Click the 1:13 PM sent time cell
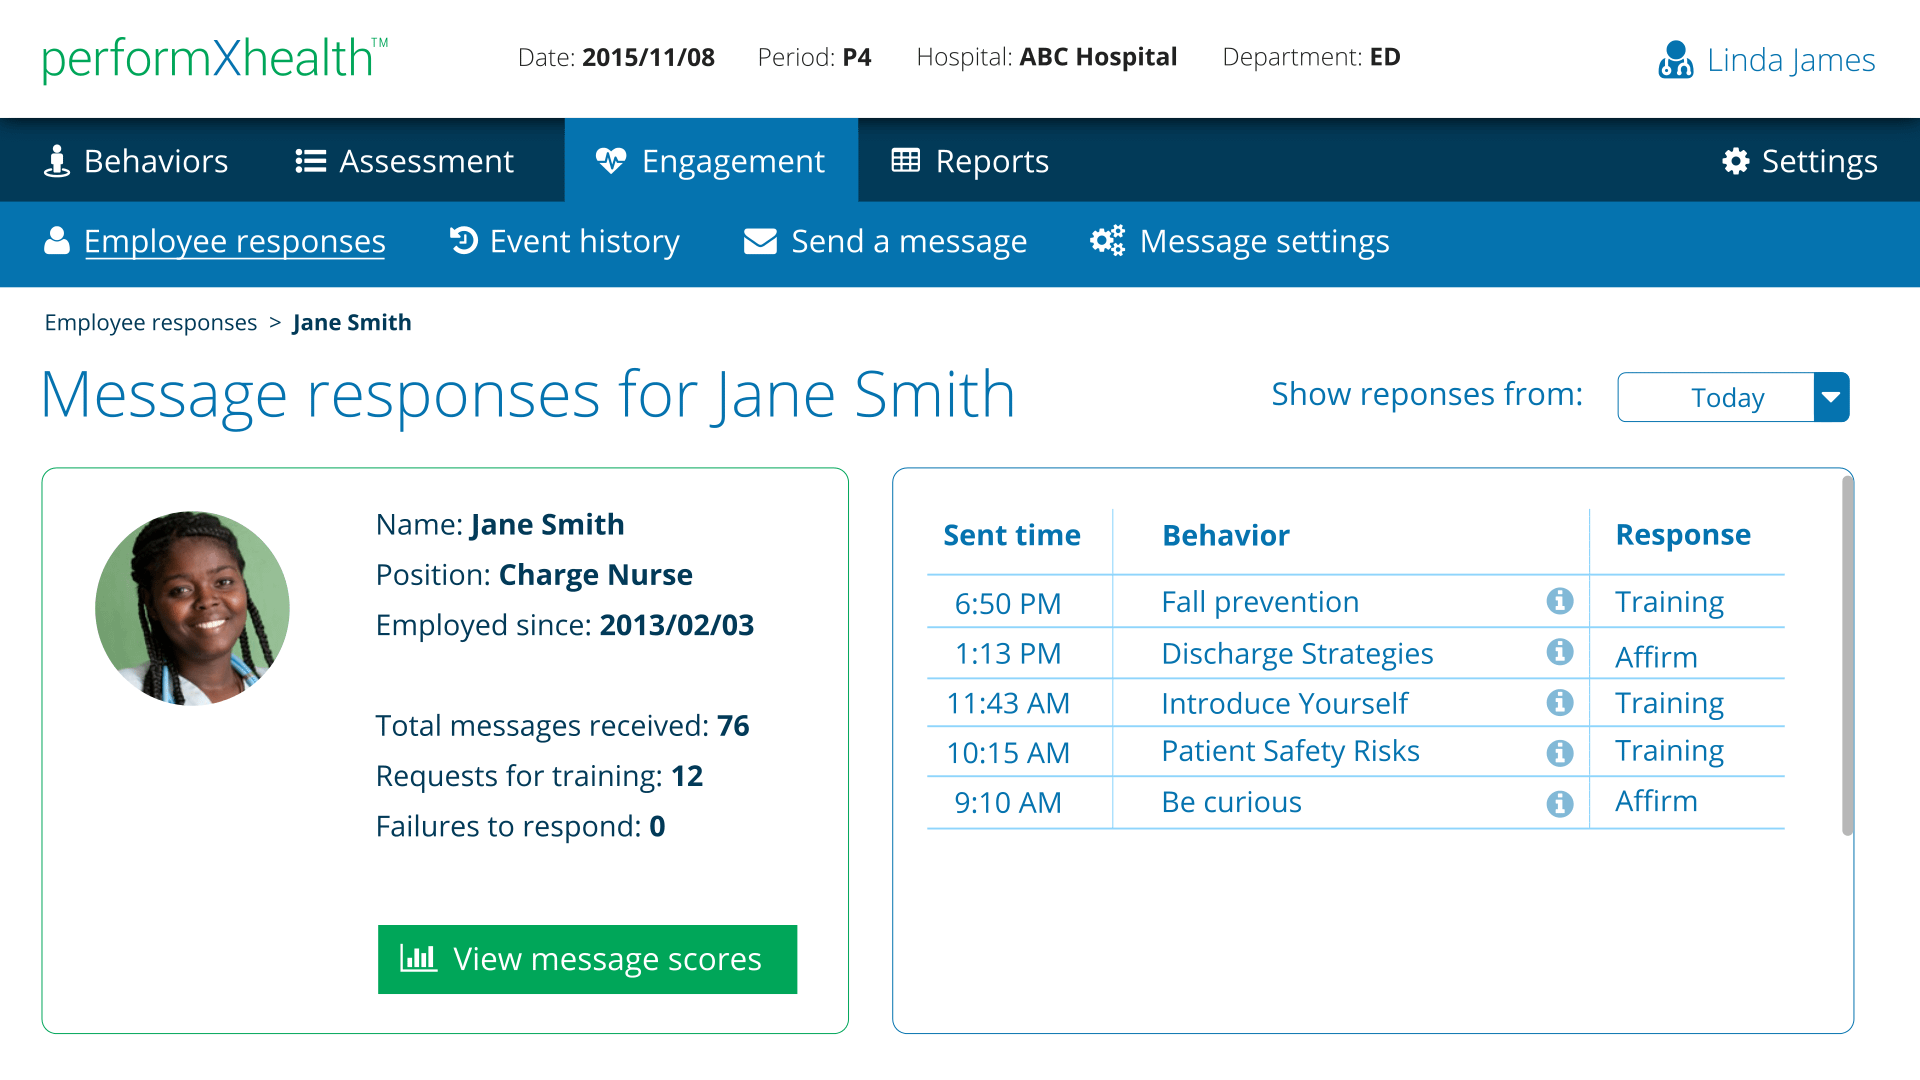Screen dimensions: 1920x1080 [1008, 653]
